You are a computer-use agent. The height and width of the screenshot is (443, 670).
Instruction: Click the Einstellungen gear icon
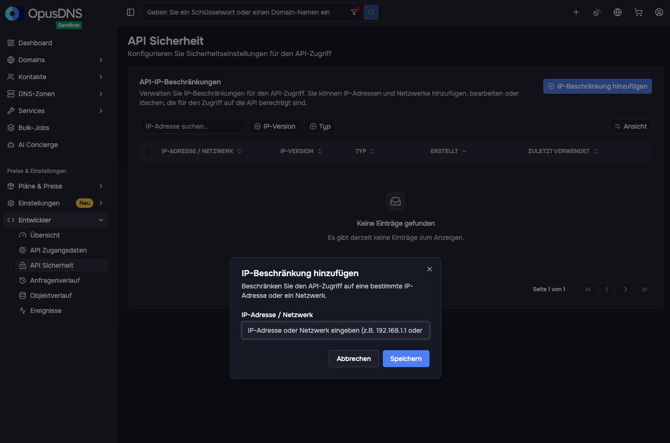[x=11, y=203]
